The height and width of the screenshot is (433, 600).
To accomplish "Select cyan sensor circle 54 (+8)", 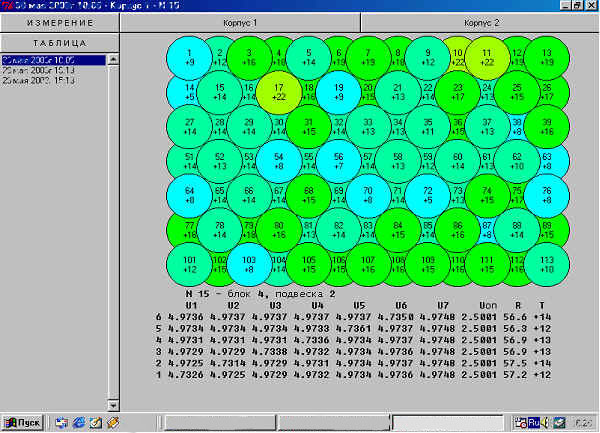I will pos(279,161).
